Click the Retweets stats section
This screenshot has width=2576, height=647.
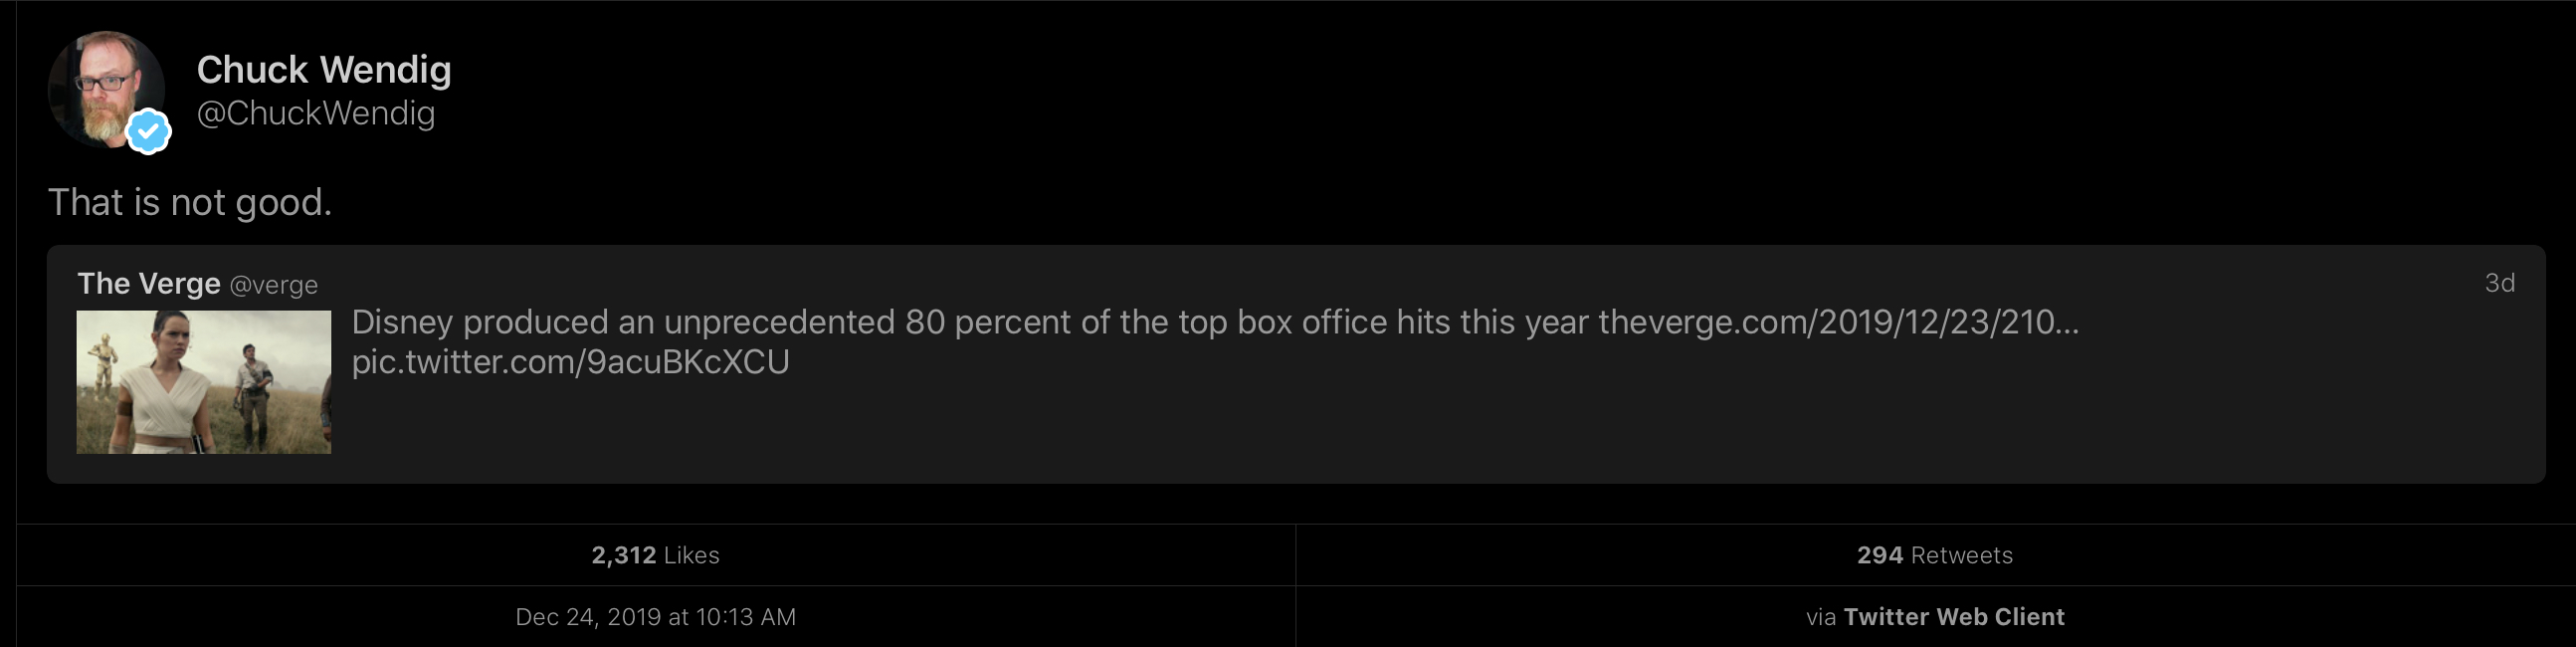pos(1934,555)
